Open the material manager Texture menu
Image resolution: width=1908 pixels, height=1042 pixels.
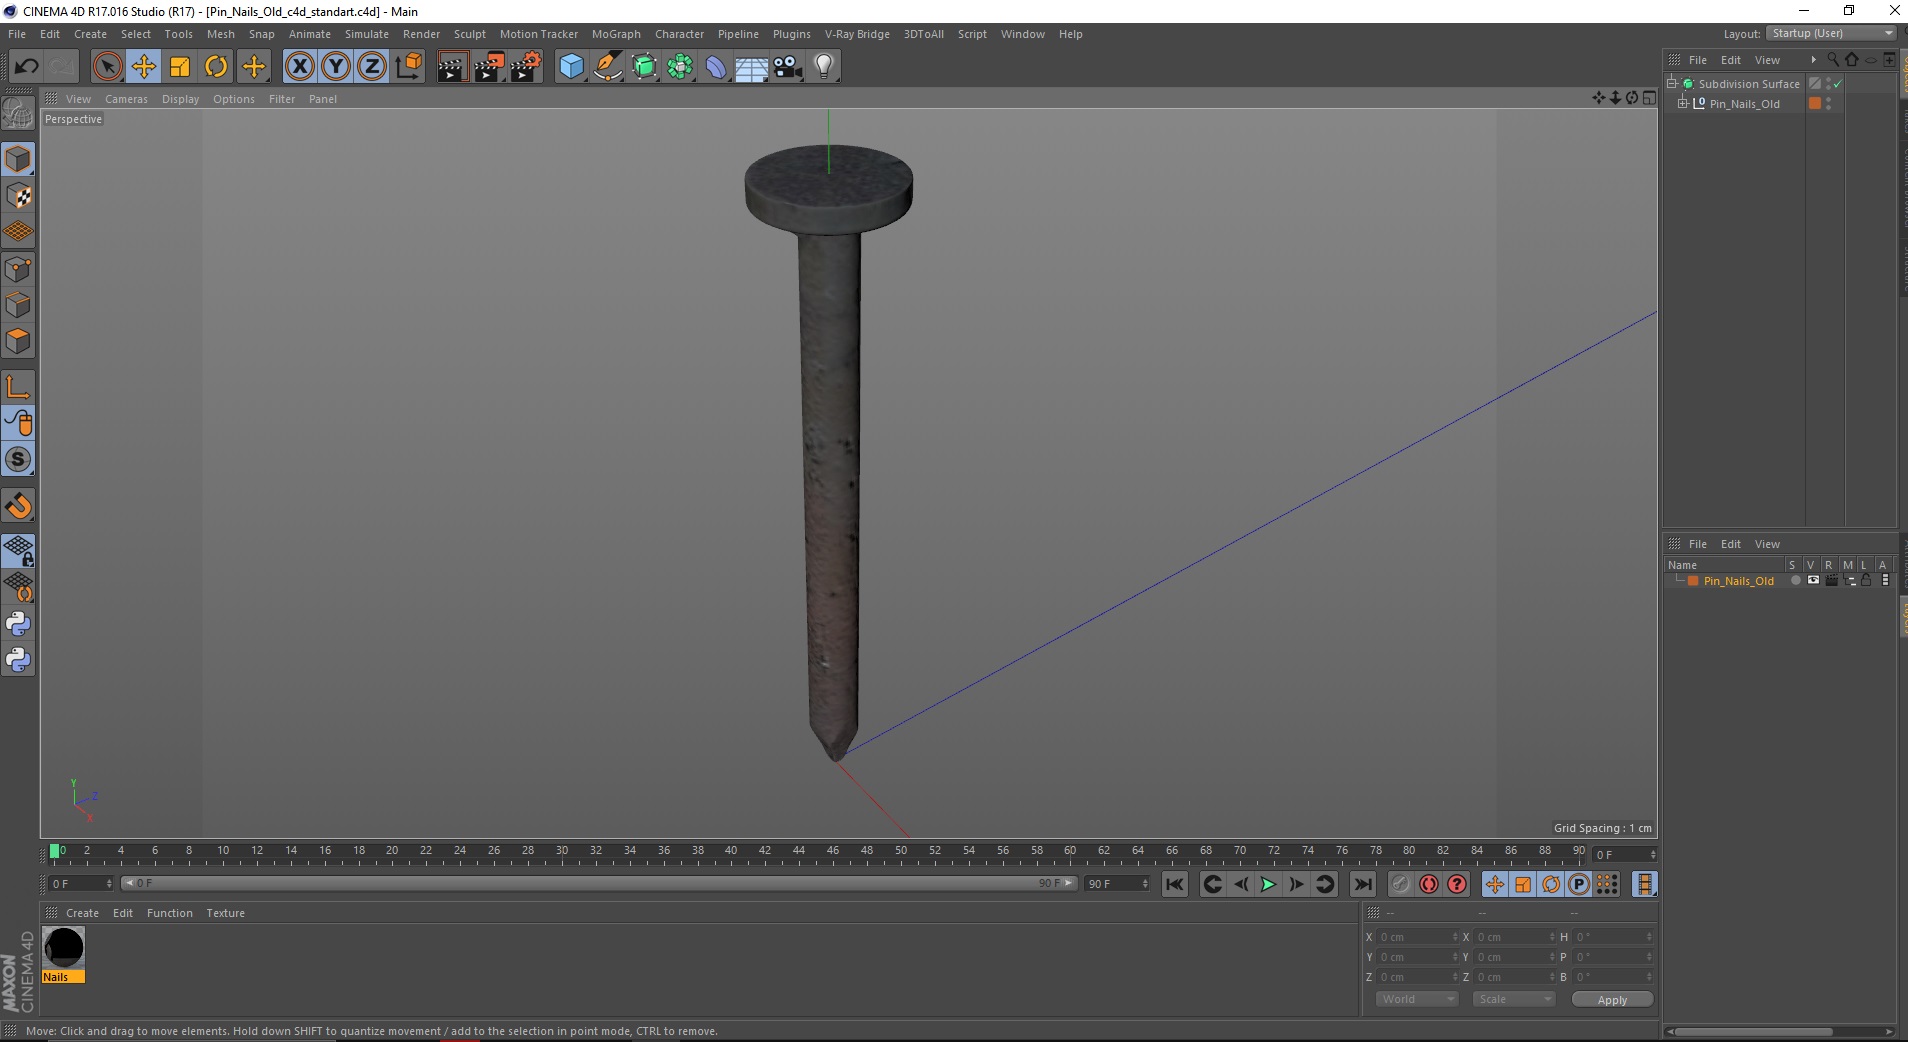coord(225,913)
